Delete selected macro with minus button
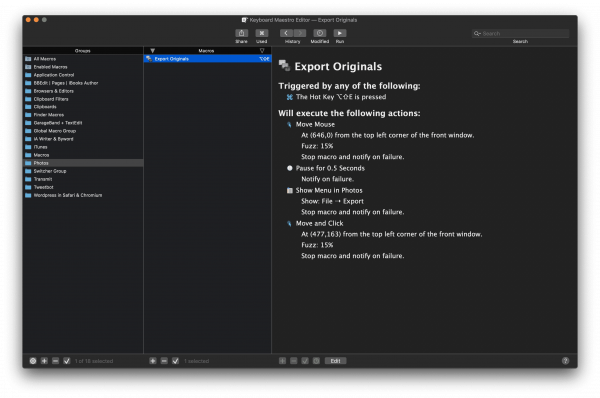Image resolution: width=600 pixels, height=398 pixels. pyautogui.click(x=164, y=361)
